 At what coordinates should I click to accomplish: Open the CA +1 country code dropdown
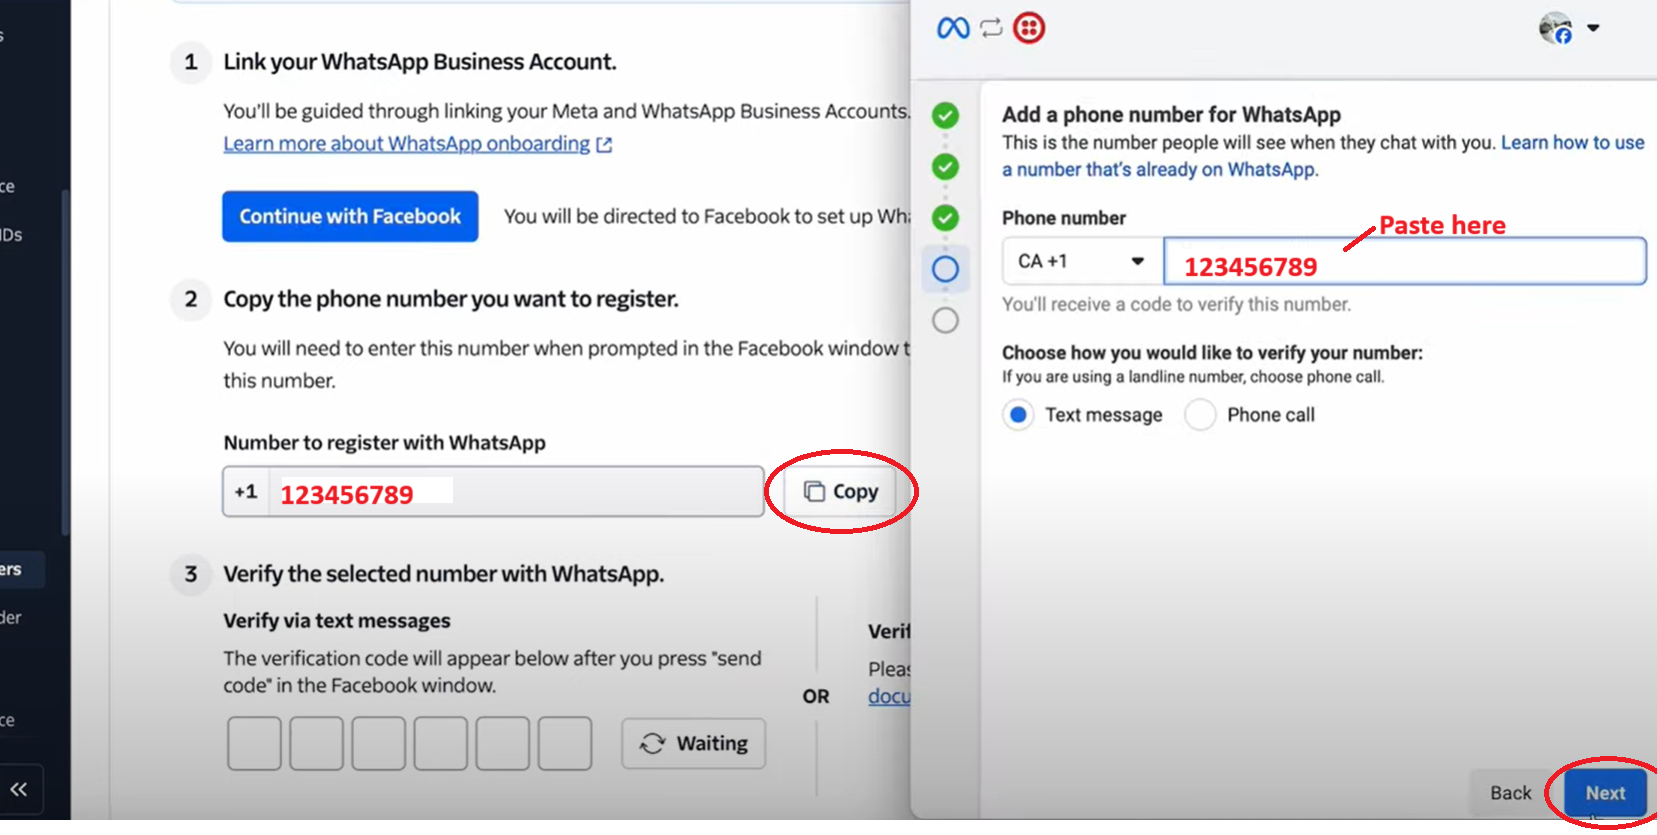click(1083, 261)
